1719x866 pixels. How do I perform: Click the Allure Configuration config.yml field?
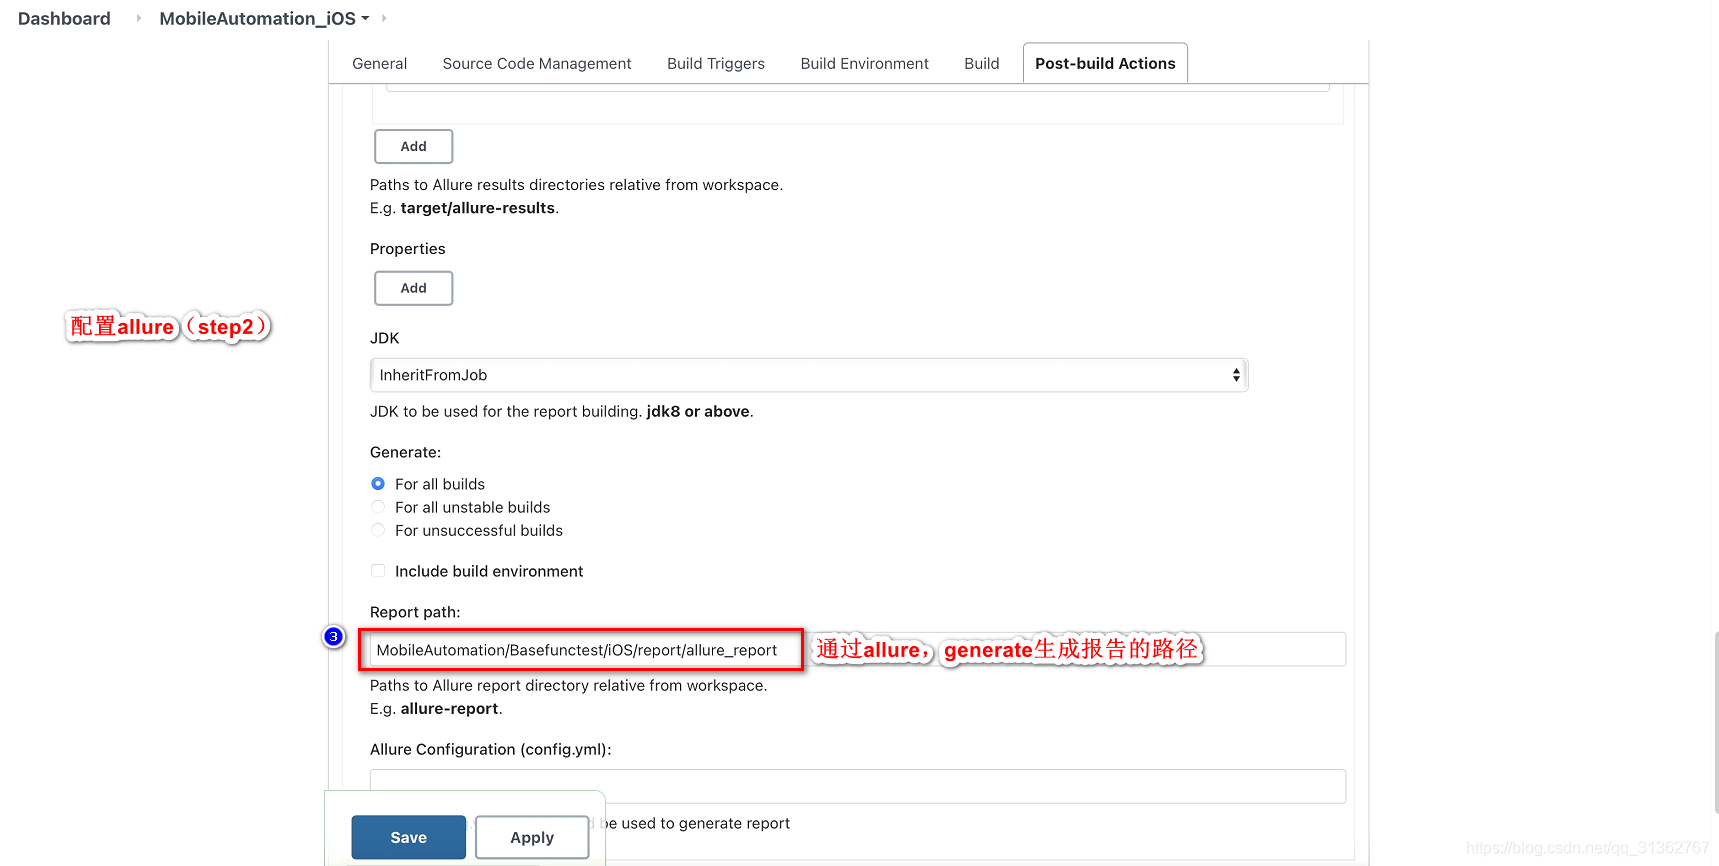[x=857, y=786]
